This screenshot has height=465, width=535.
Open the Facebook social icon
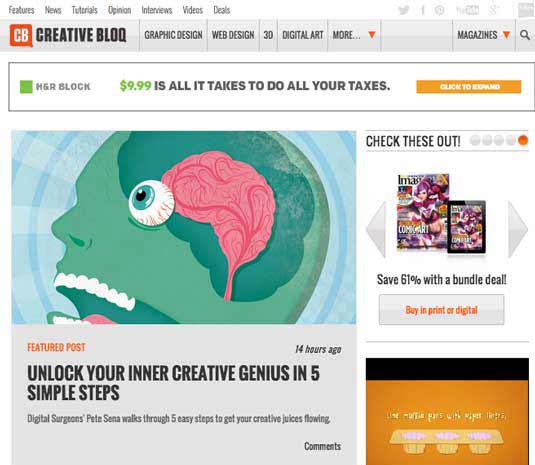(422, 10)
